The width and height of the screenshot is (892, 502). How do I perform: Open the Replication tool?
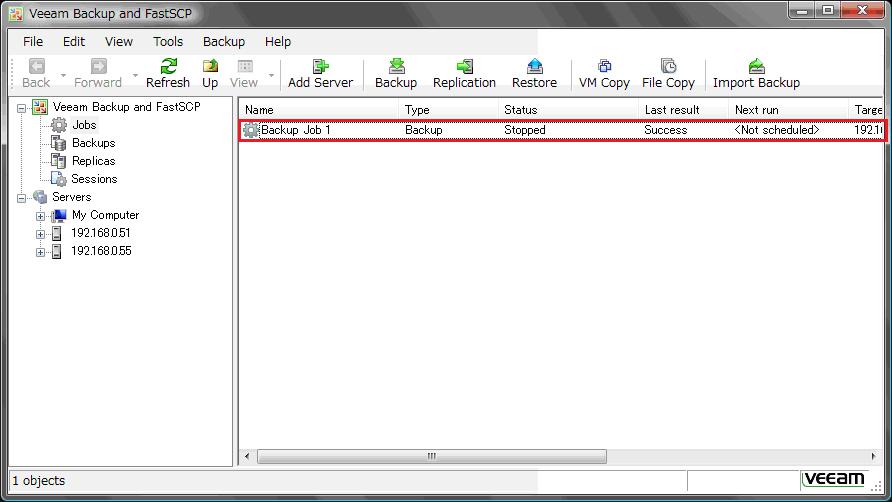464,67
